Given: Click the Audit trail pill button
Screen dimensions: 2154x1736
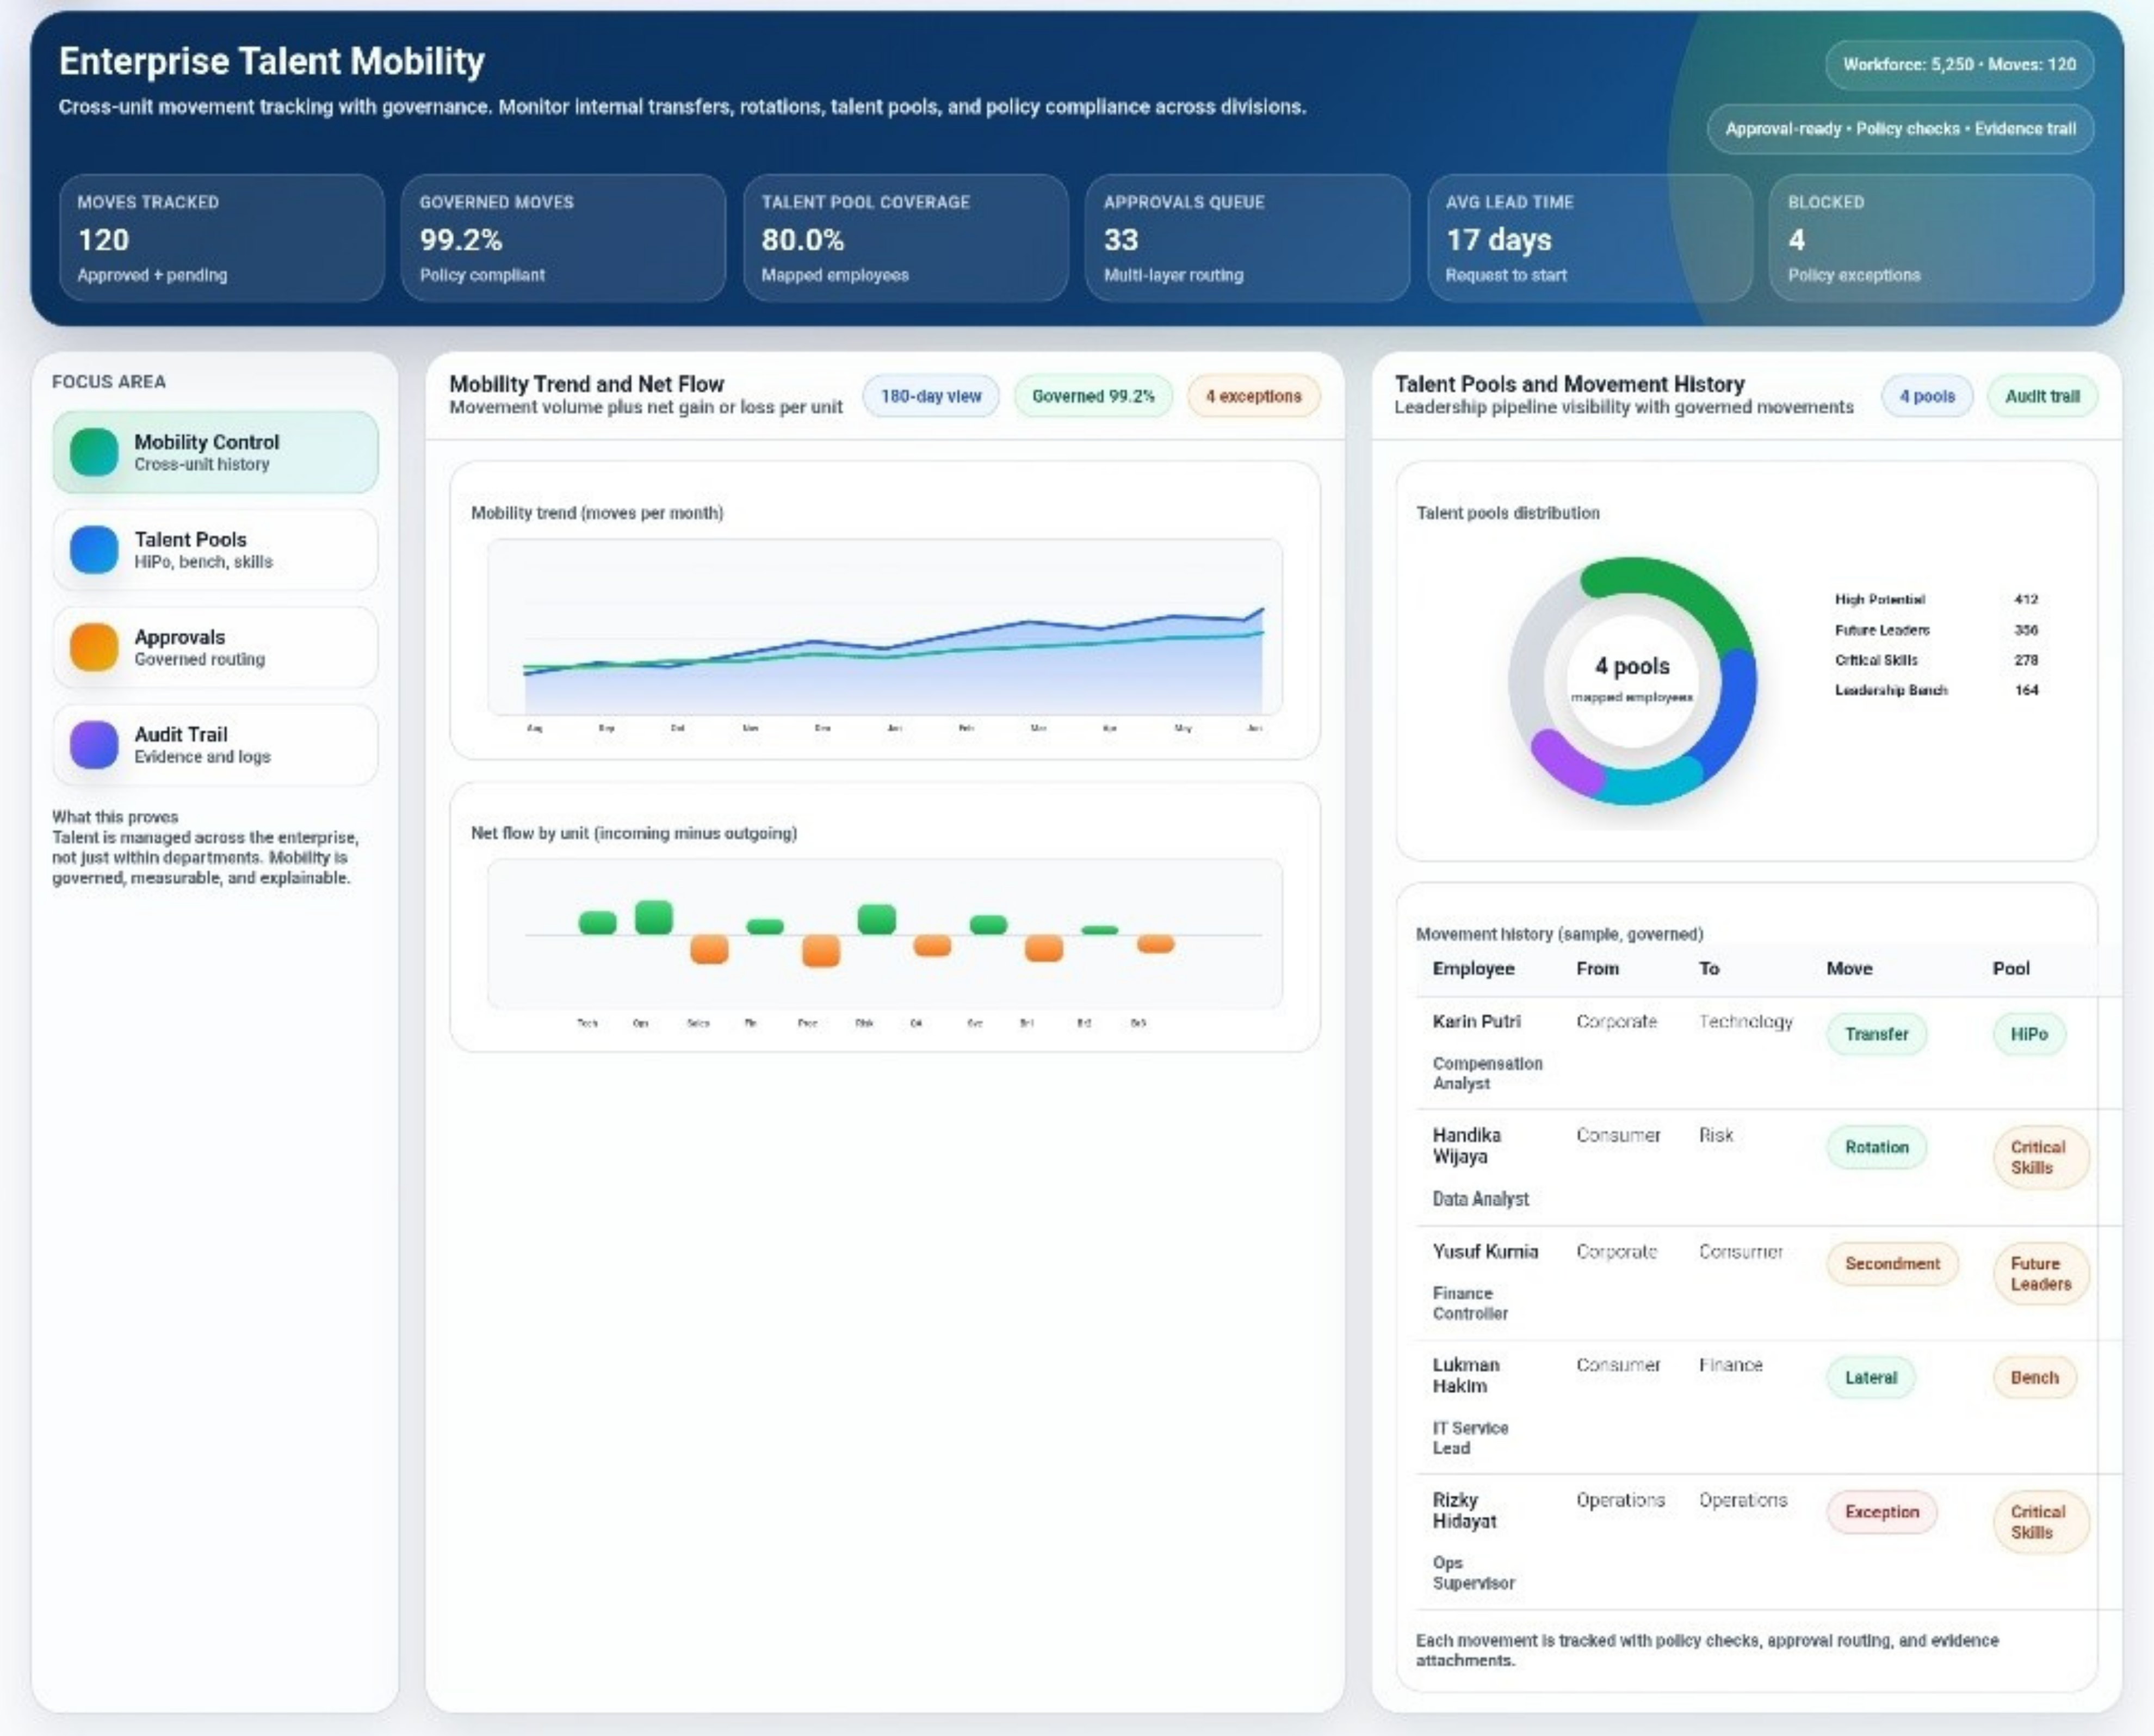Looking at the screenshot, I should pyautogui.click(x=2041, y=396).
